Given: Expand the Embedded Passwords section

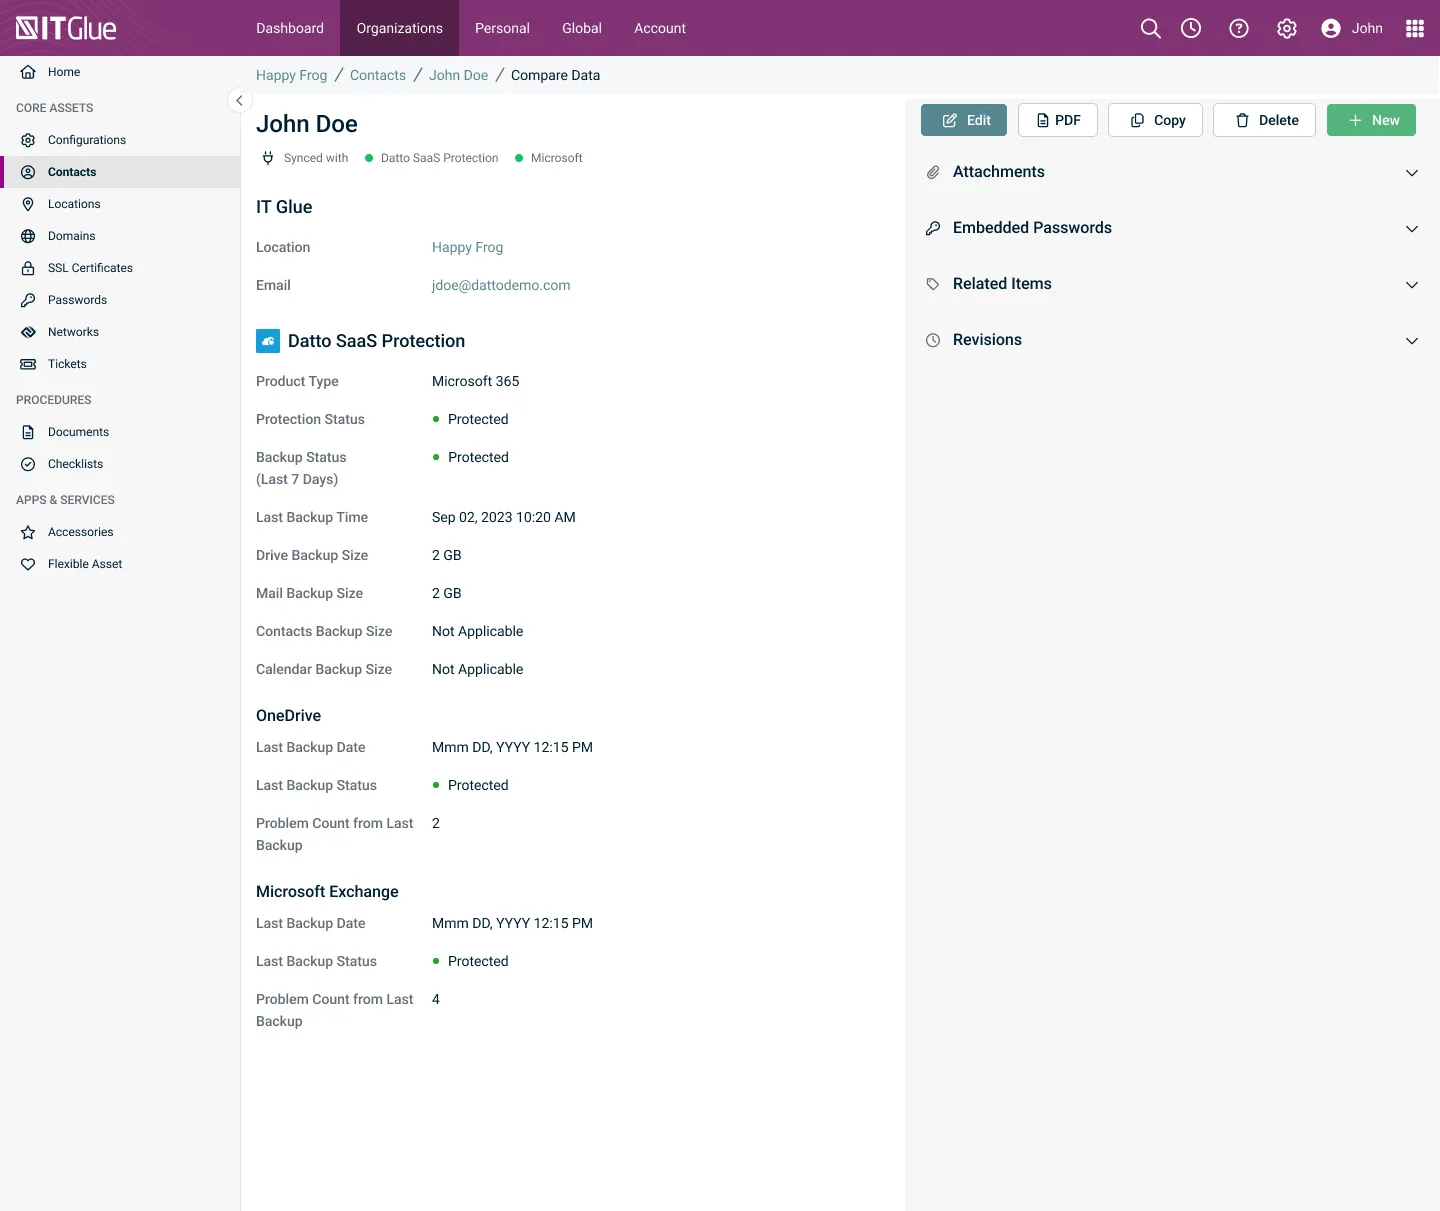Looking at the screenshot, I should [1411, 228].
